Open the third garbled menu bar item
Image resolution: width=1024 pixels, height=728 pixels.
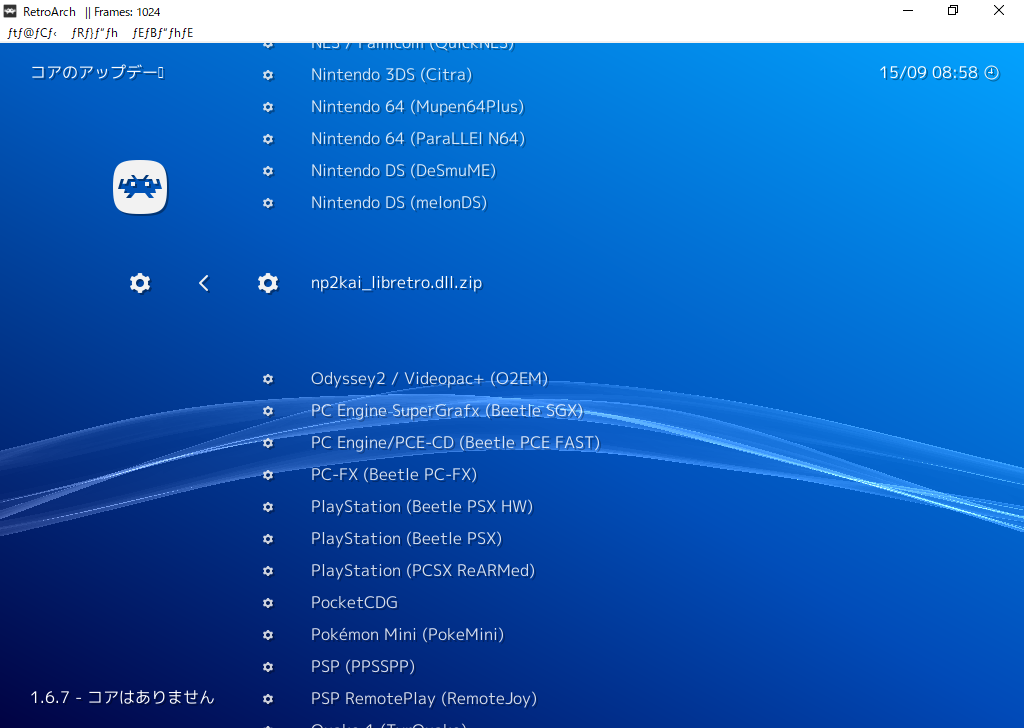[x=163, y=33]
